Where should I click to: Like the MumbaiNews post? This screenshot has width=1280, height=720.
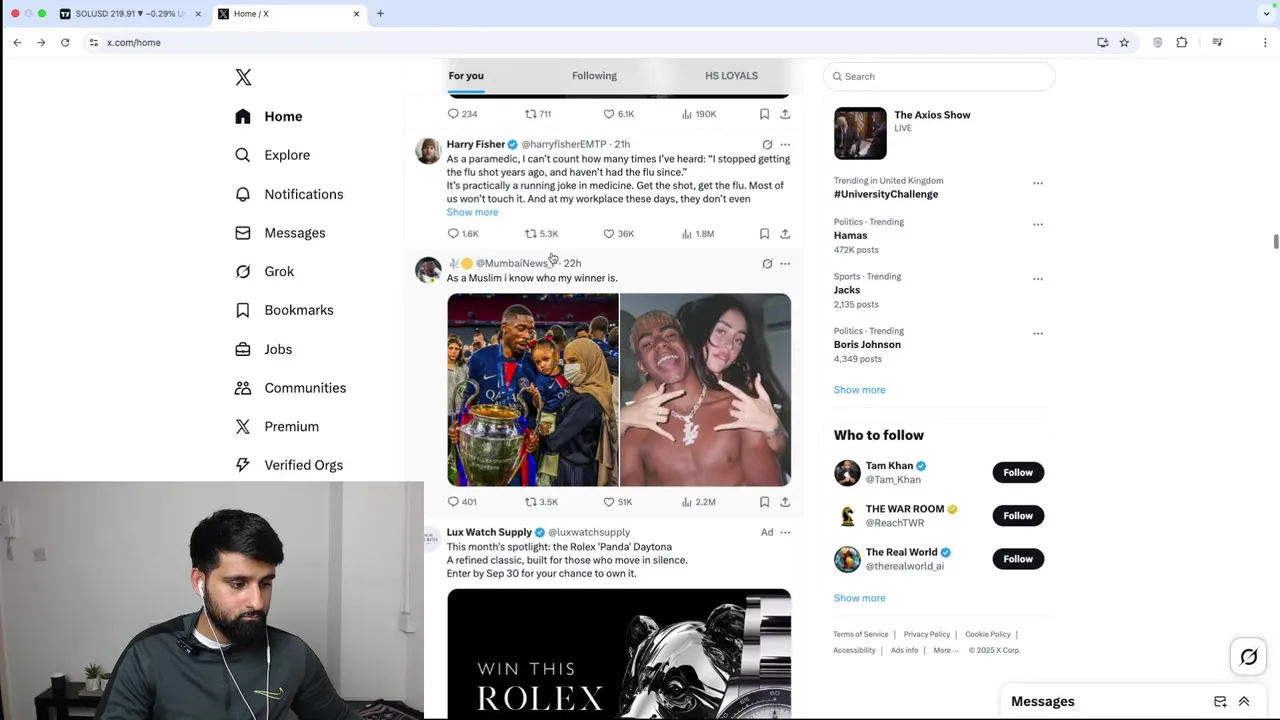[618, 502]
